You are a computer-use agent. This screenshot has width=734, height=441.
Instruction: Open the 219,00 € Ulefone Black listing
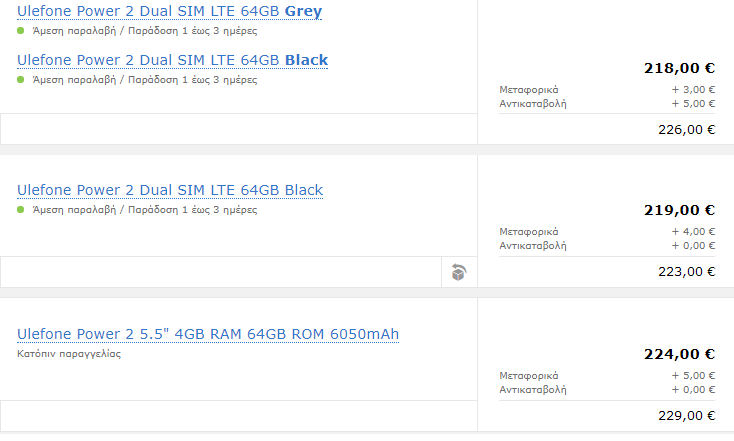(x=170, y=190)
